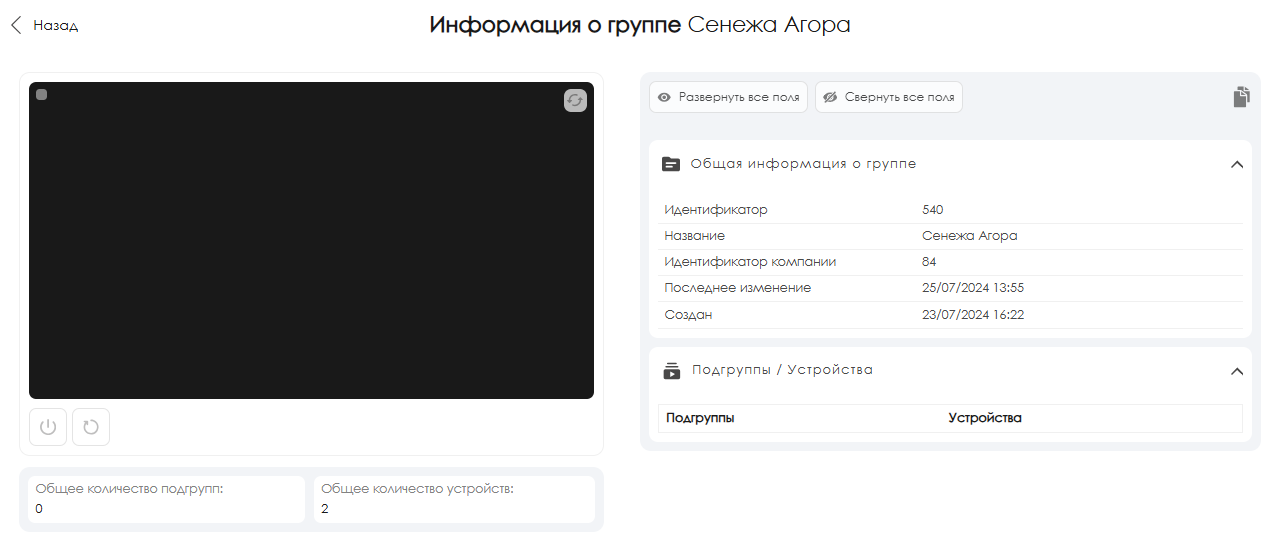Image resolution: width=1264 pixels, height=537 pixels.
Task: Click the Последнее изменение date value
Action: coord(972,288)
